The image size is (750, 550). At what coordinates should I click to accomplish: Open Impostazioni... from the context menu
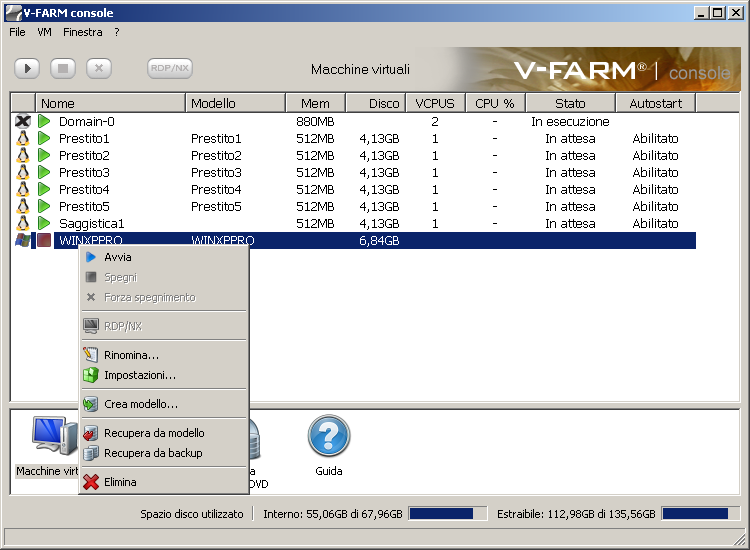click(x=164, y=375)
